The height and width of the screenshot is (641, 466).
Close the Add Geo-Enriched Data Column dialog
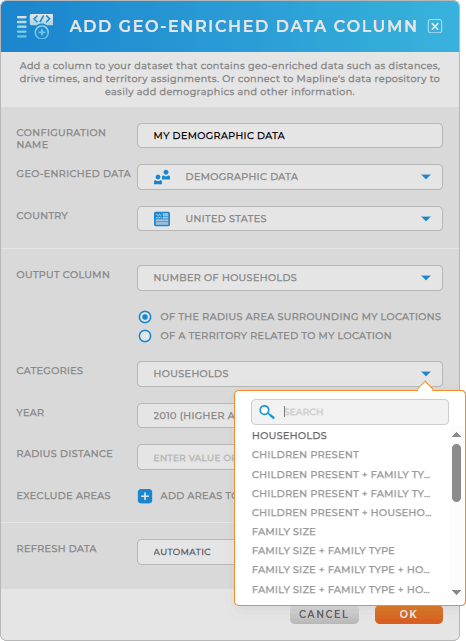pos(435,27)
